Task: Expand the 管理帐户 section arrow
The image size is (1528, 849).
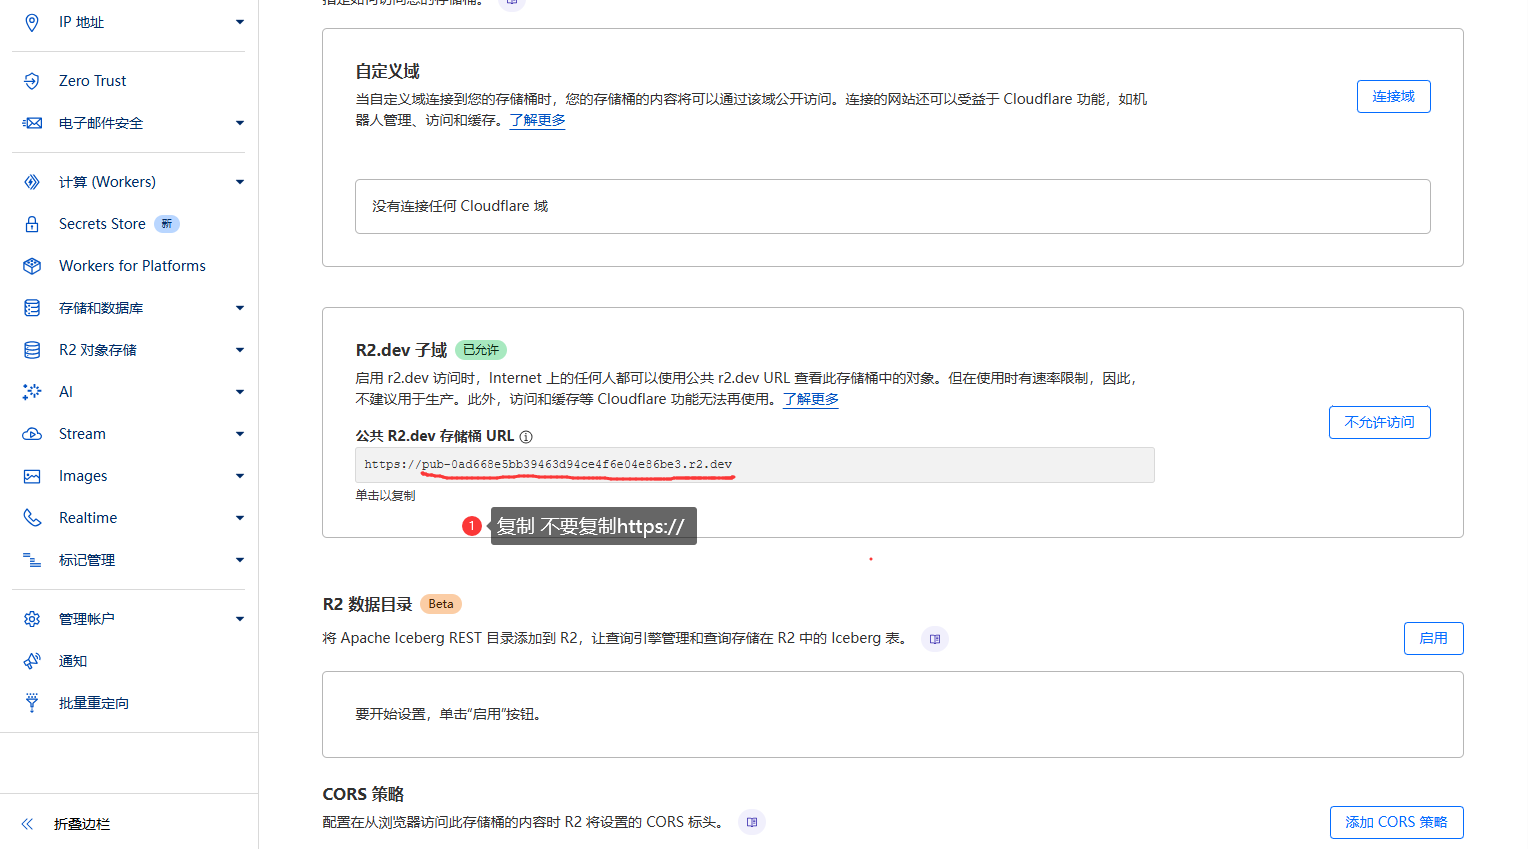Action: point(239,619)
